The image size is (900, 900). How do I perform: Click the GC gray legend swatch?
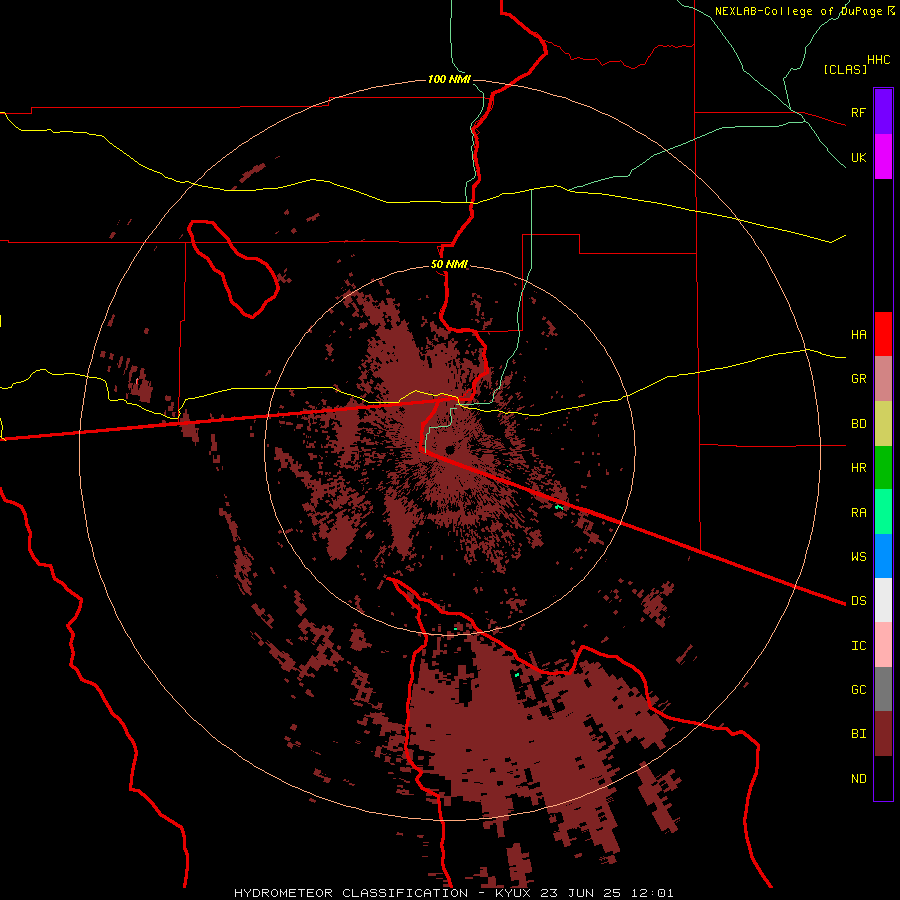[883, 689]
